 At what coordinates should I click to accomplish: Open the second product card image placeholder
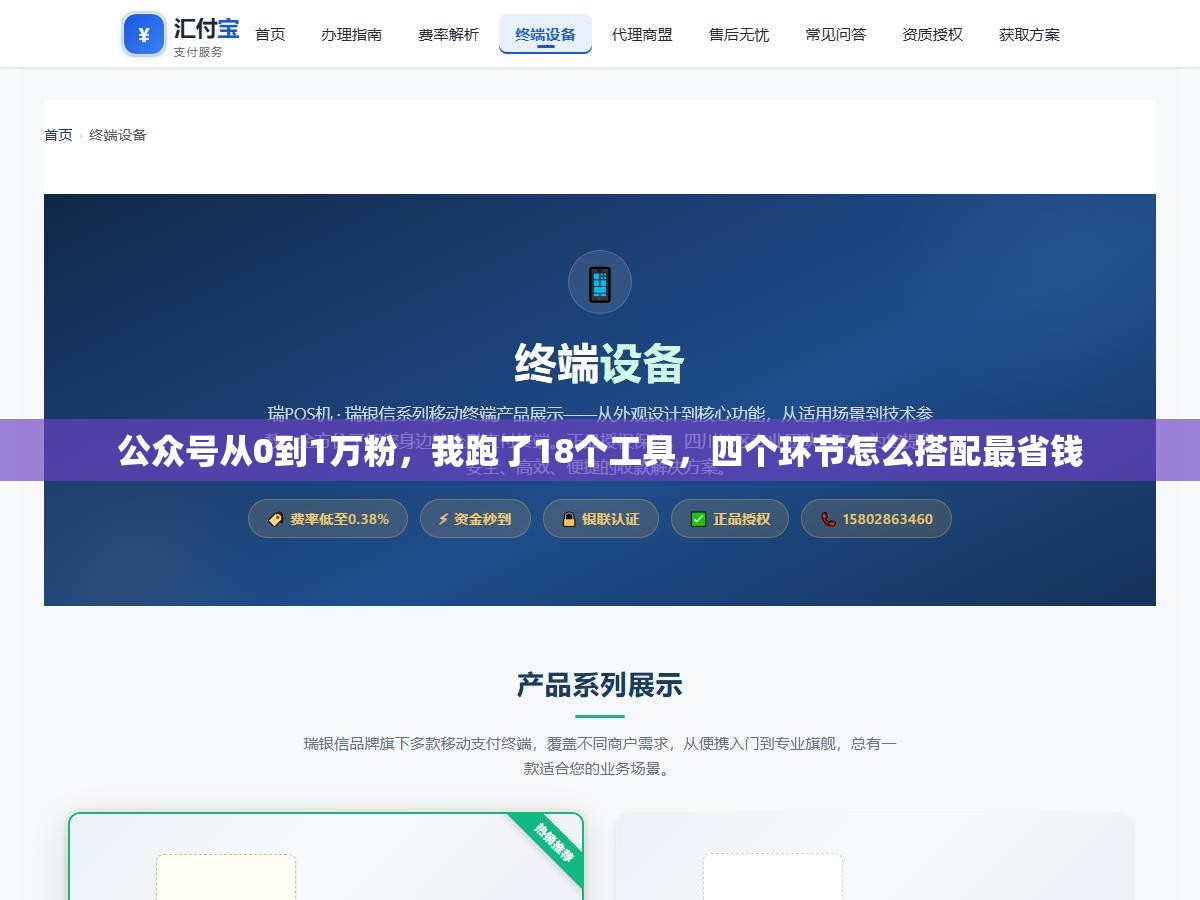point(773,877)
